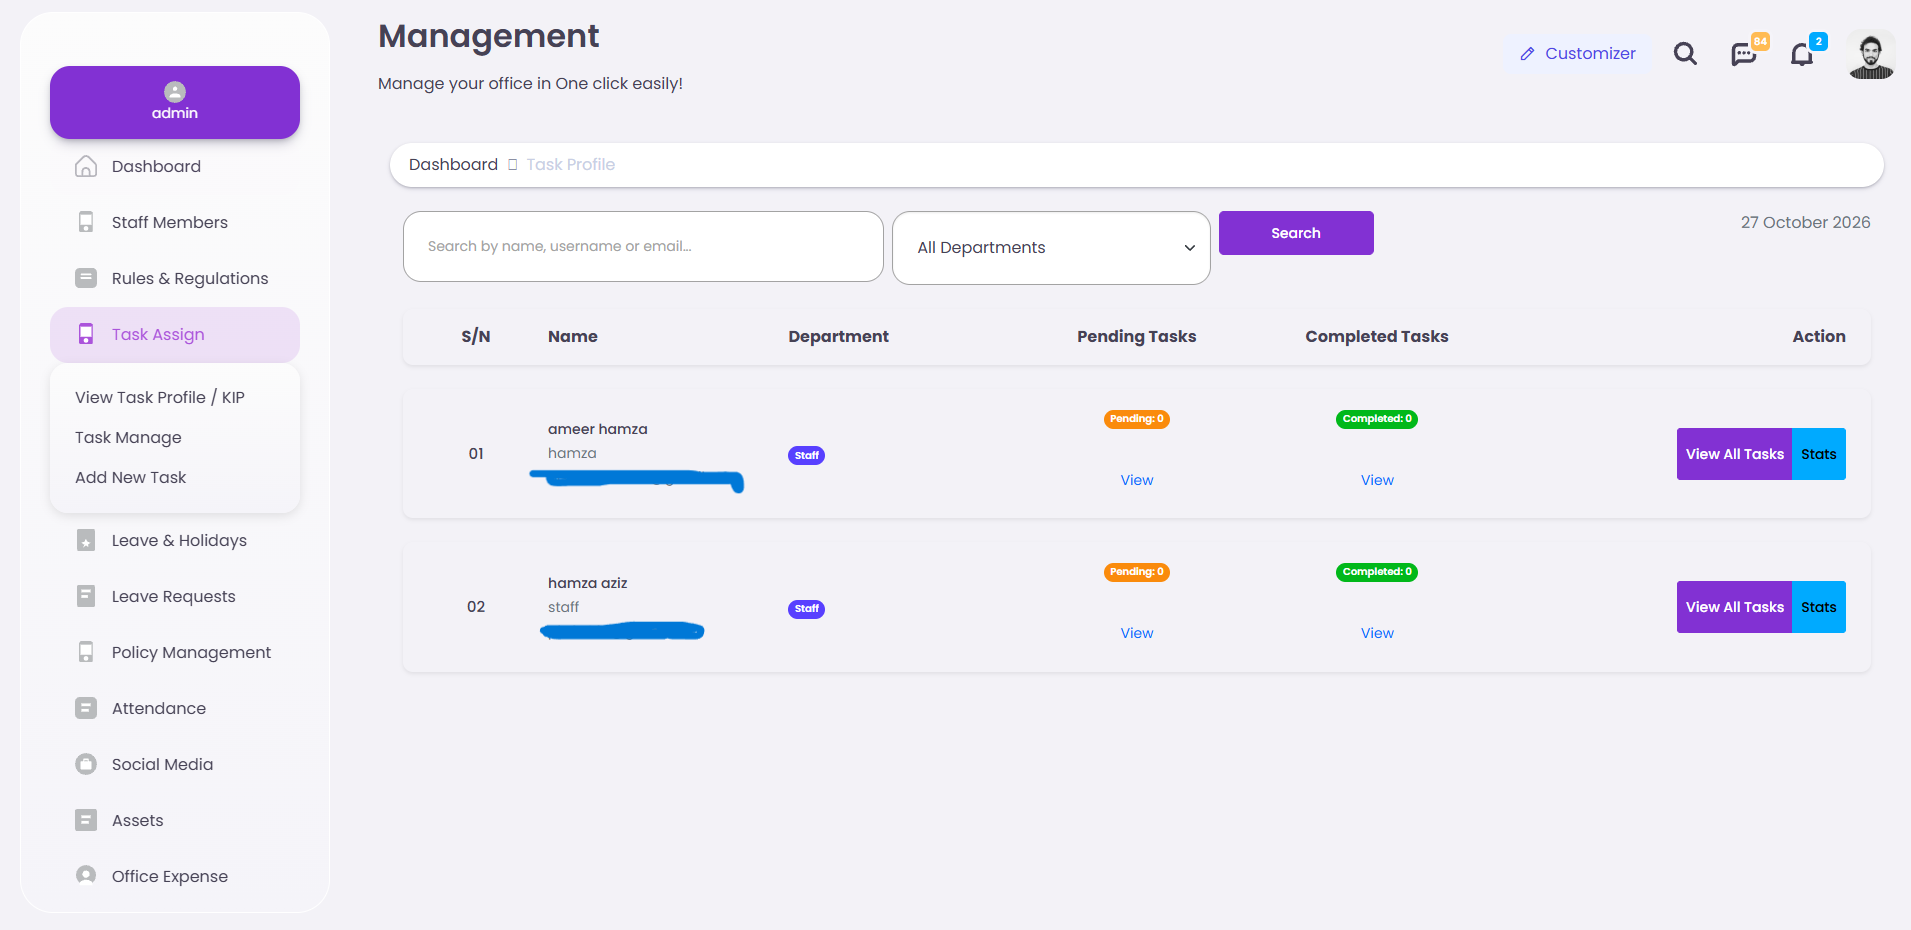The height and width of the screenshot is (930, 1911).
Task: Click the Rules & Regulations sidebar icon
Action: pyautogui.click(x=86, y=278)
